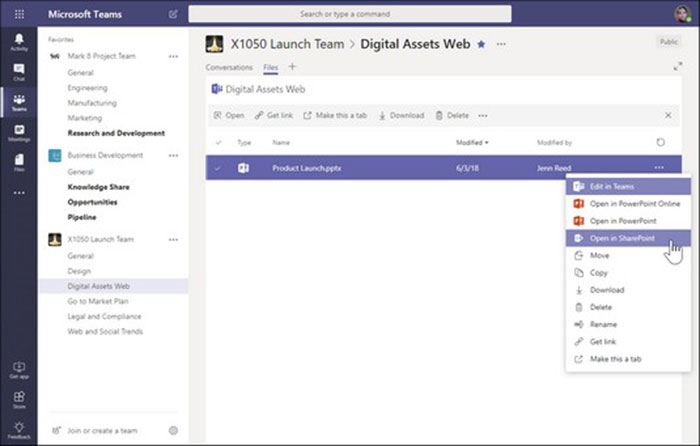The height and width of the screenshot is (446, 700).
Task: Open Files in the left rail
Action: 19,163
